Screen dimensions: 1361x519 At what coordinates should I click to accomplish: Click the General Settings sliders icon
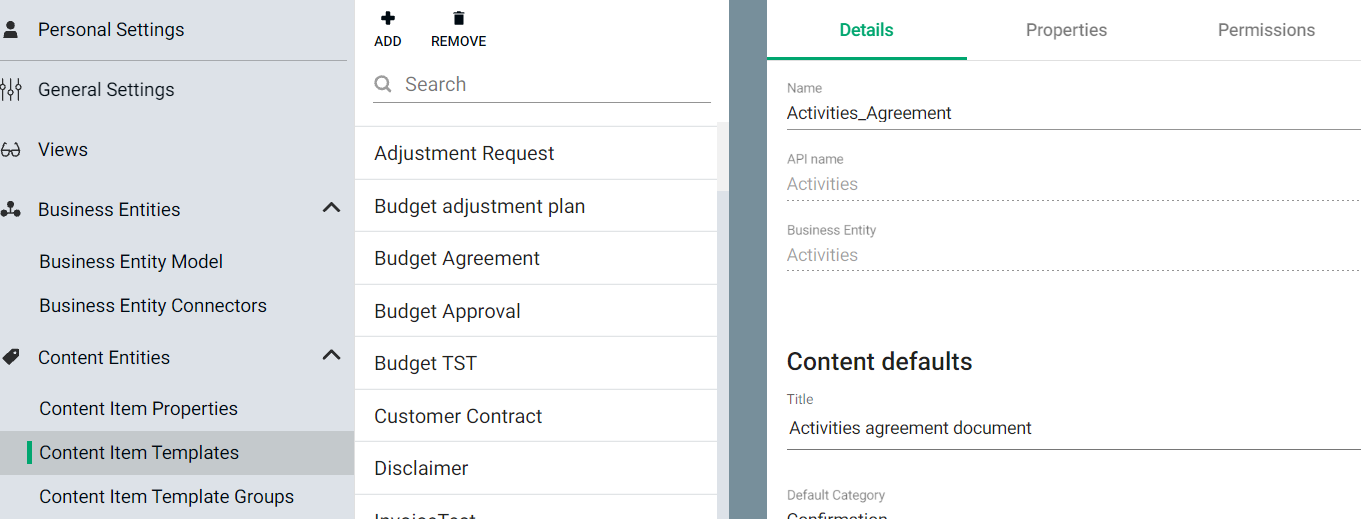[11, 90]
